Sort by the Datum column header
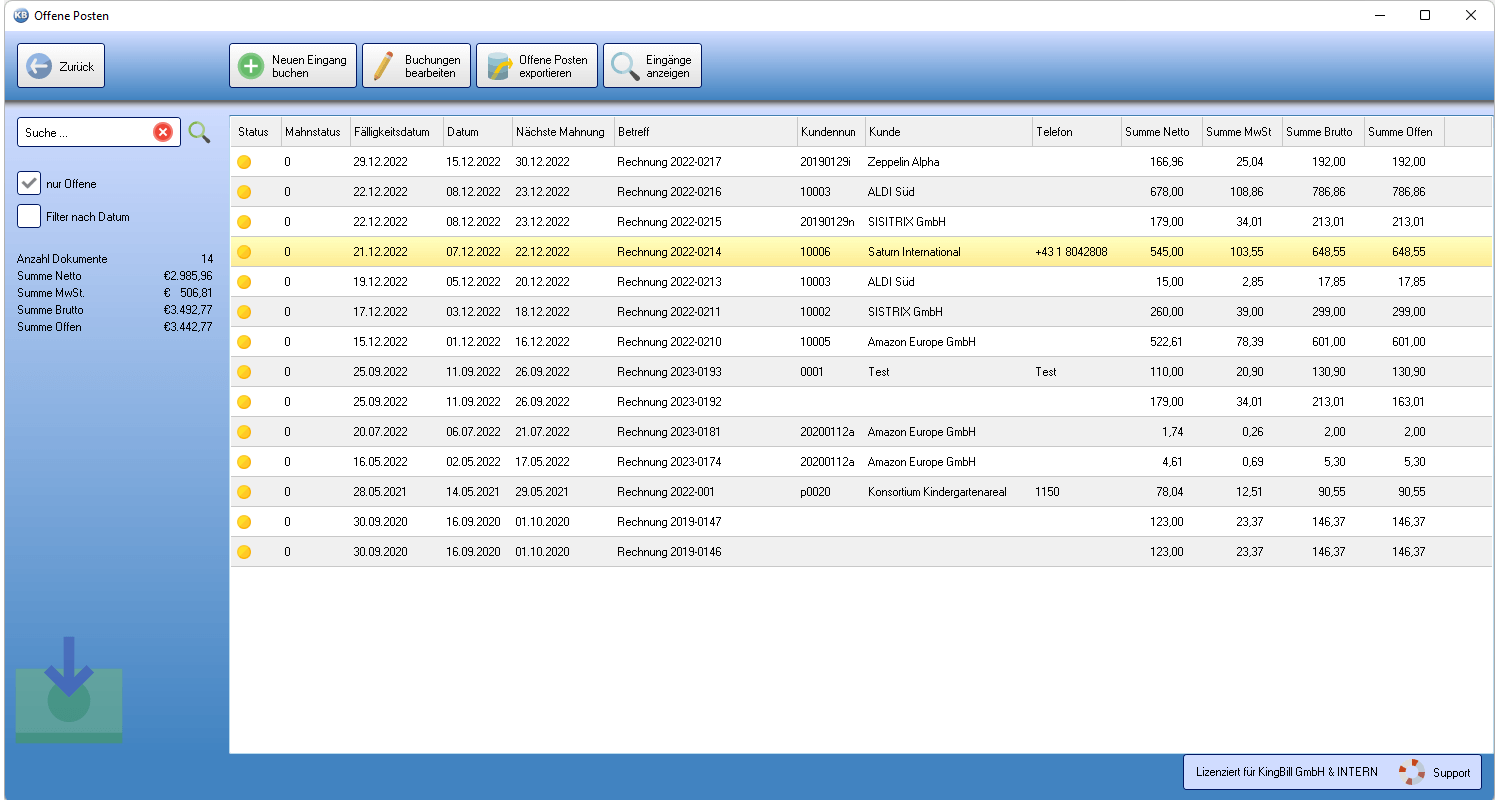 [478, 132]
